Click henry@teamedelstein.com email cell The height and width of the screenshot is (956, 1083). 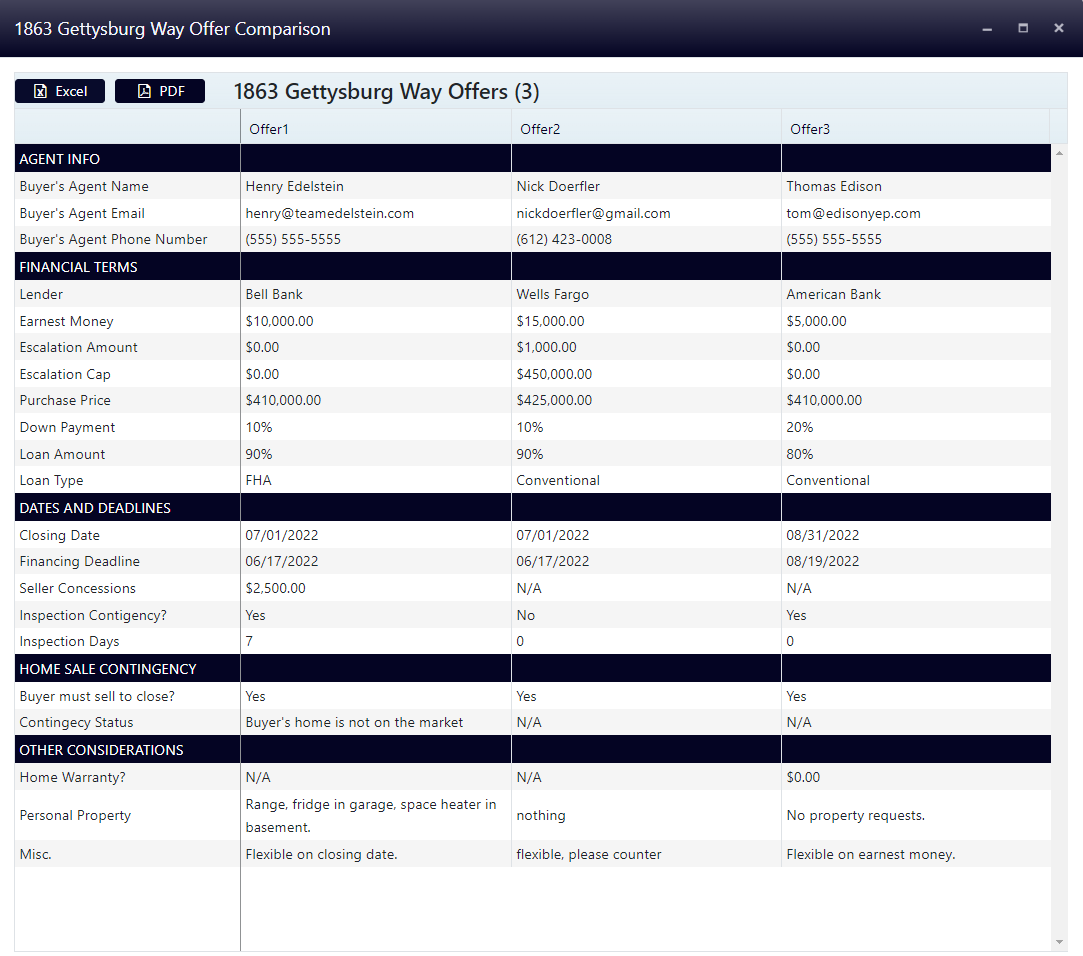(330, 213)
